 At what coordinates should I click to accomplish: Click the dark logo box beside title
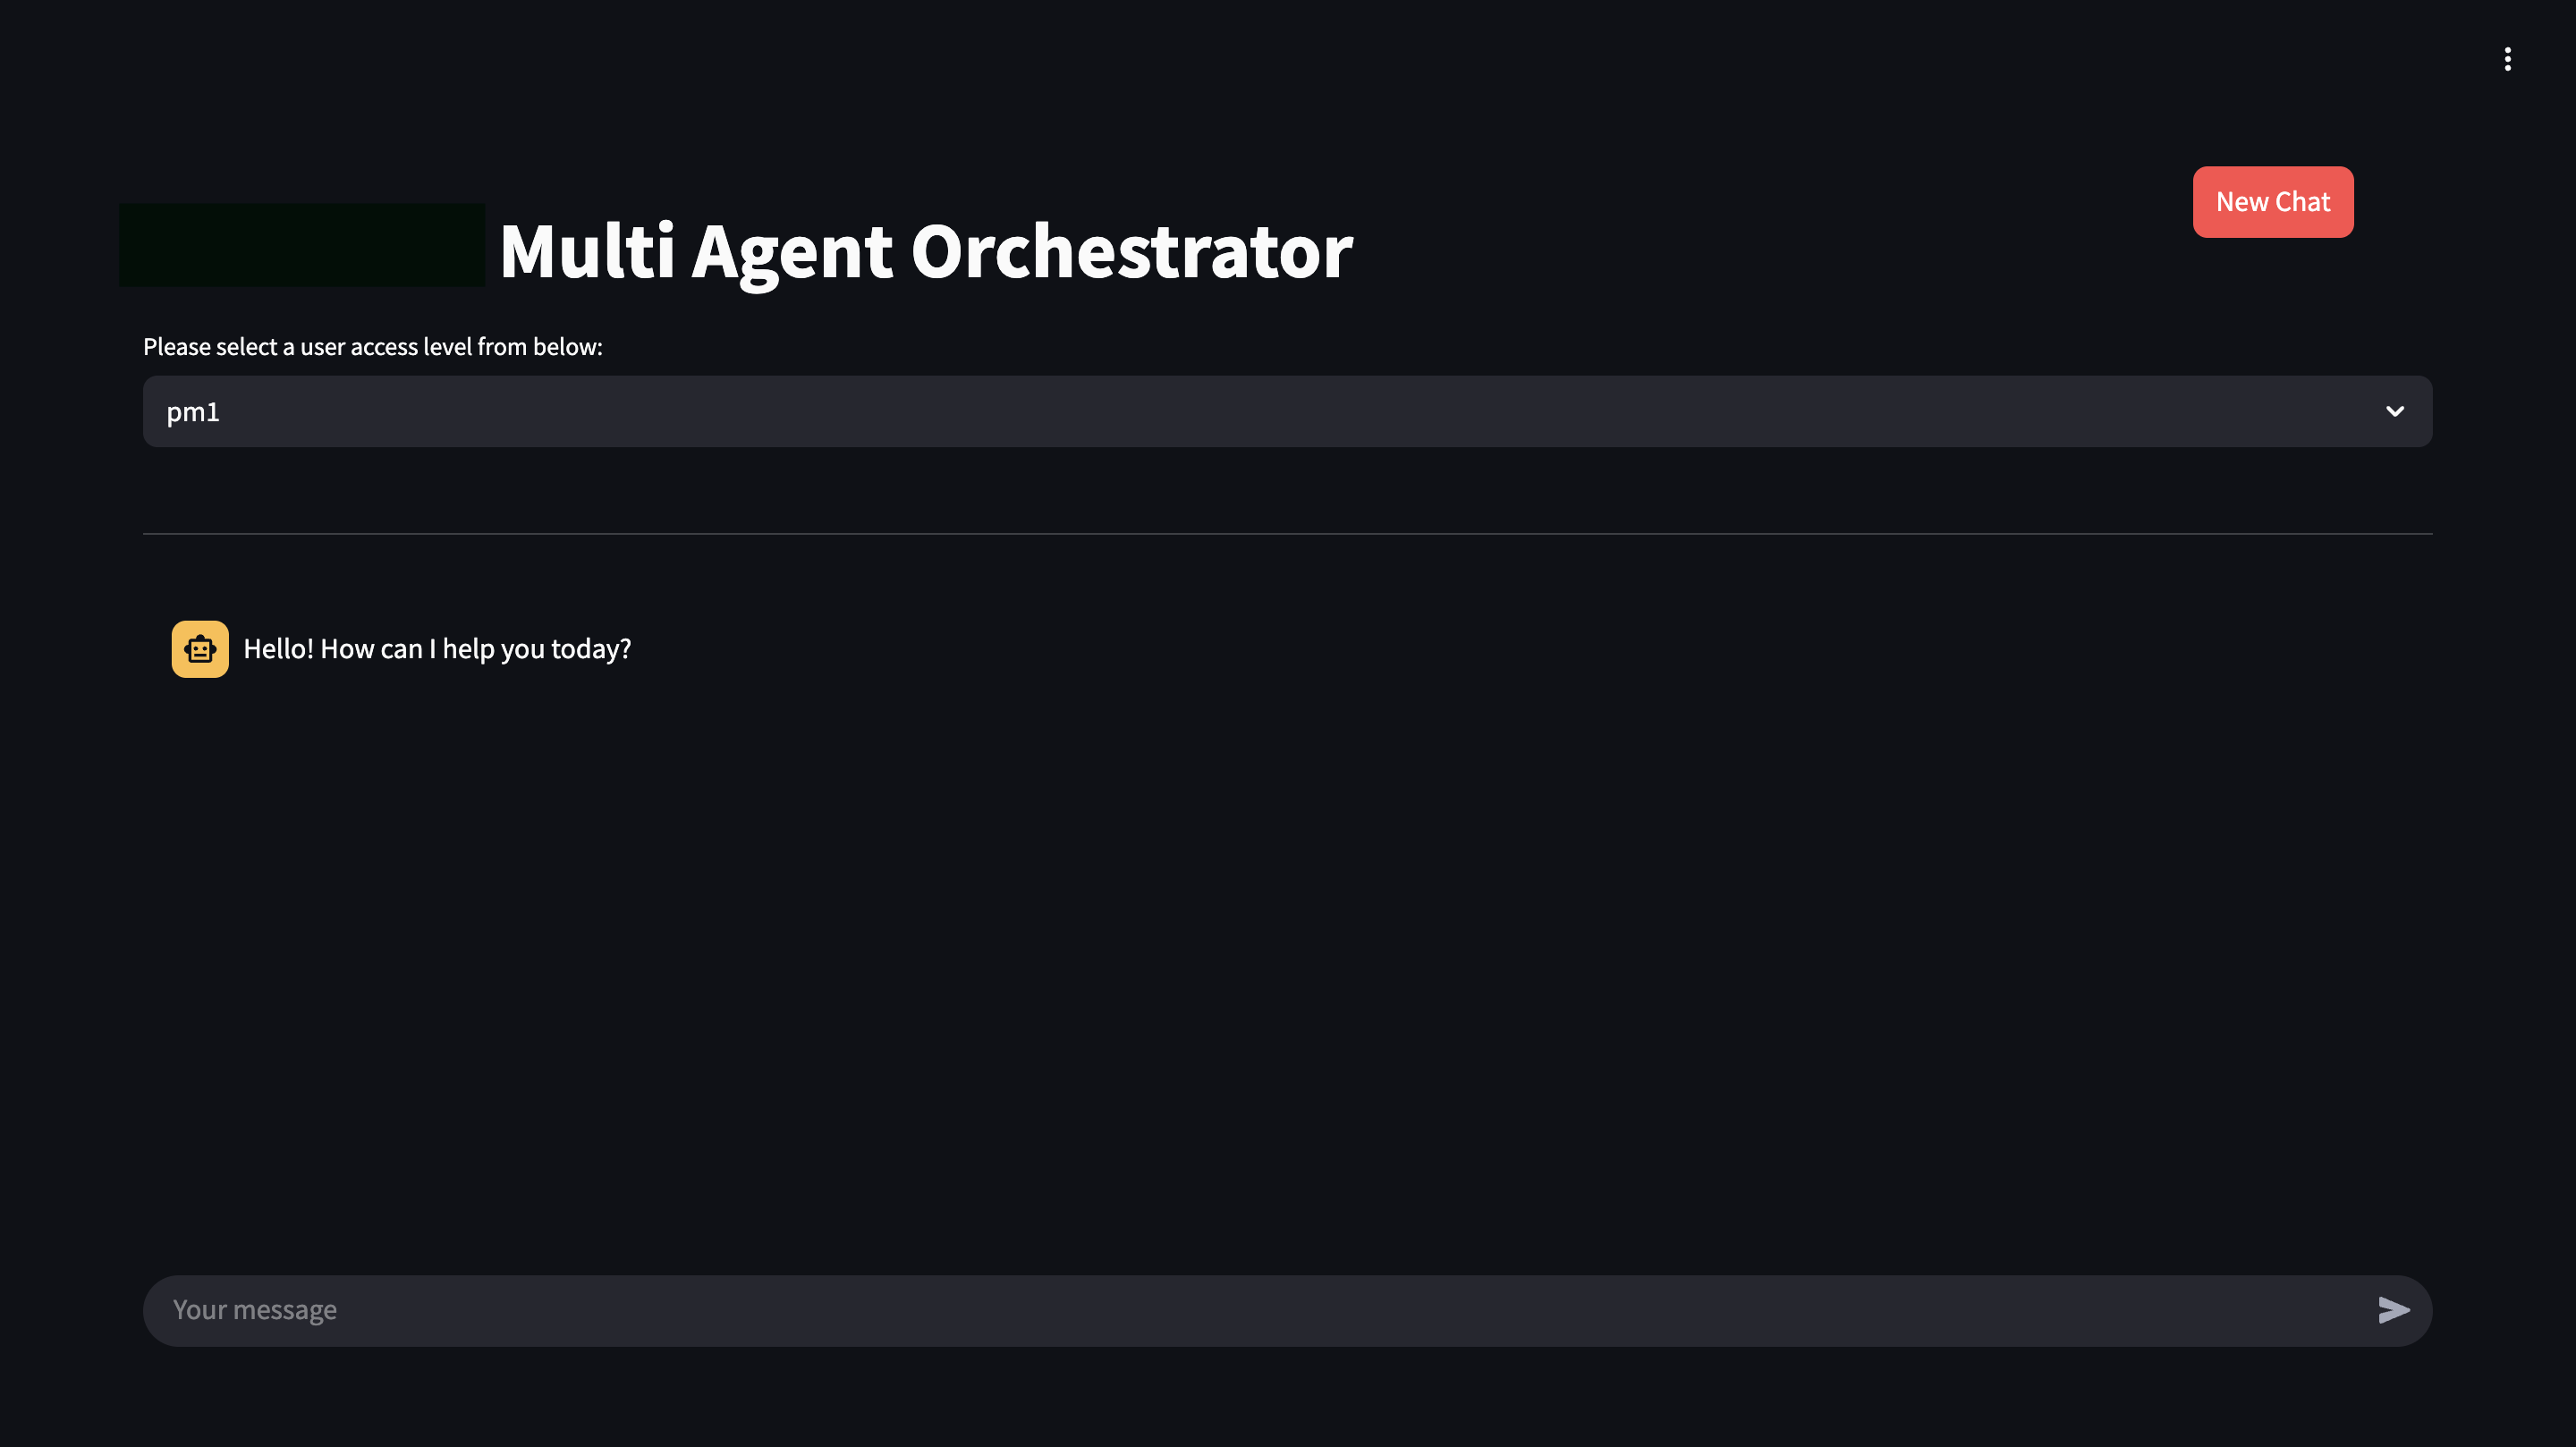302,245
